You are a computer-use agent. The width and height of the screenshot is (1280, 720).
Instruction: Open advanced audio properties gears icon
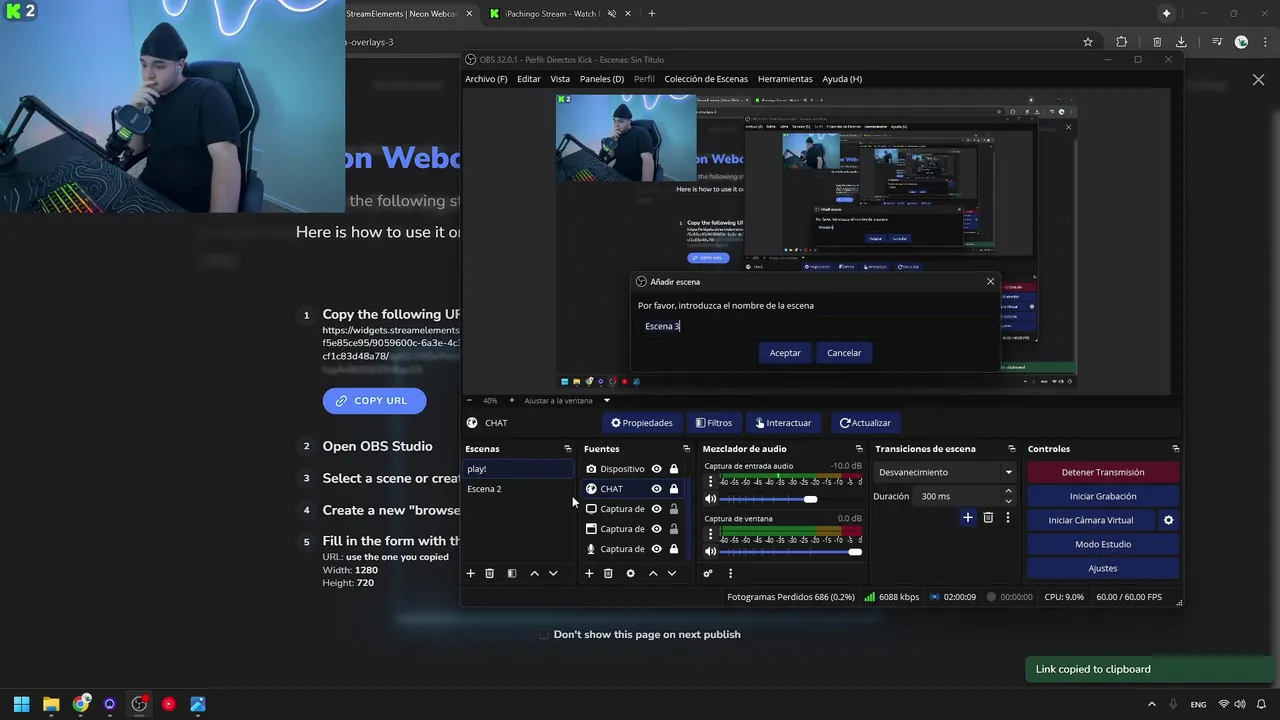coord(708,573)
